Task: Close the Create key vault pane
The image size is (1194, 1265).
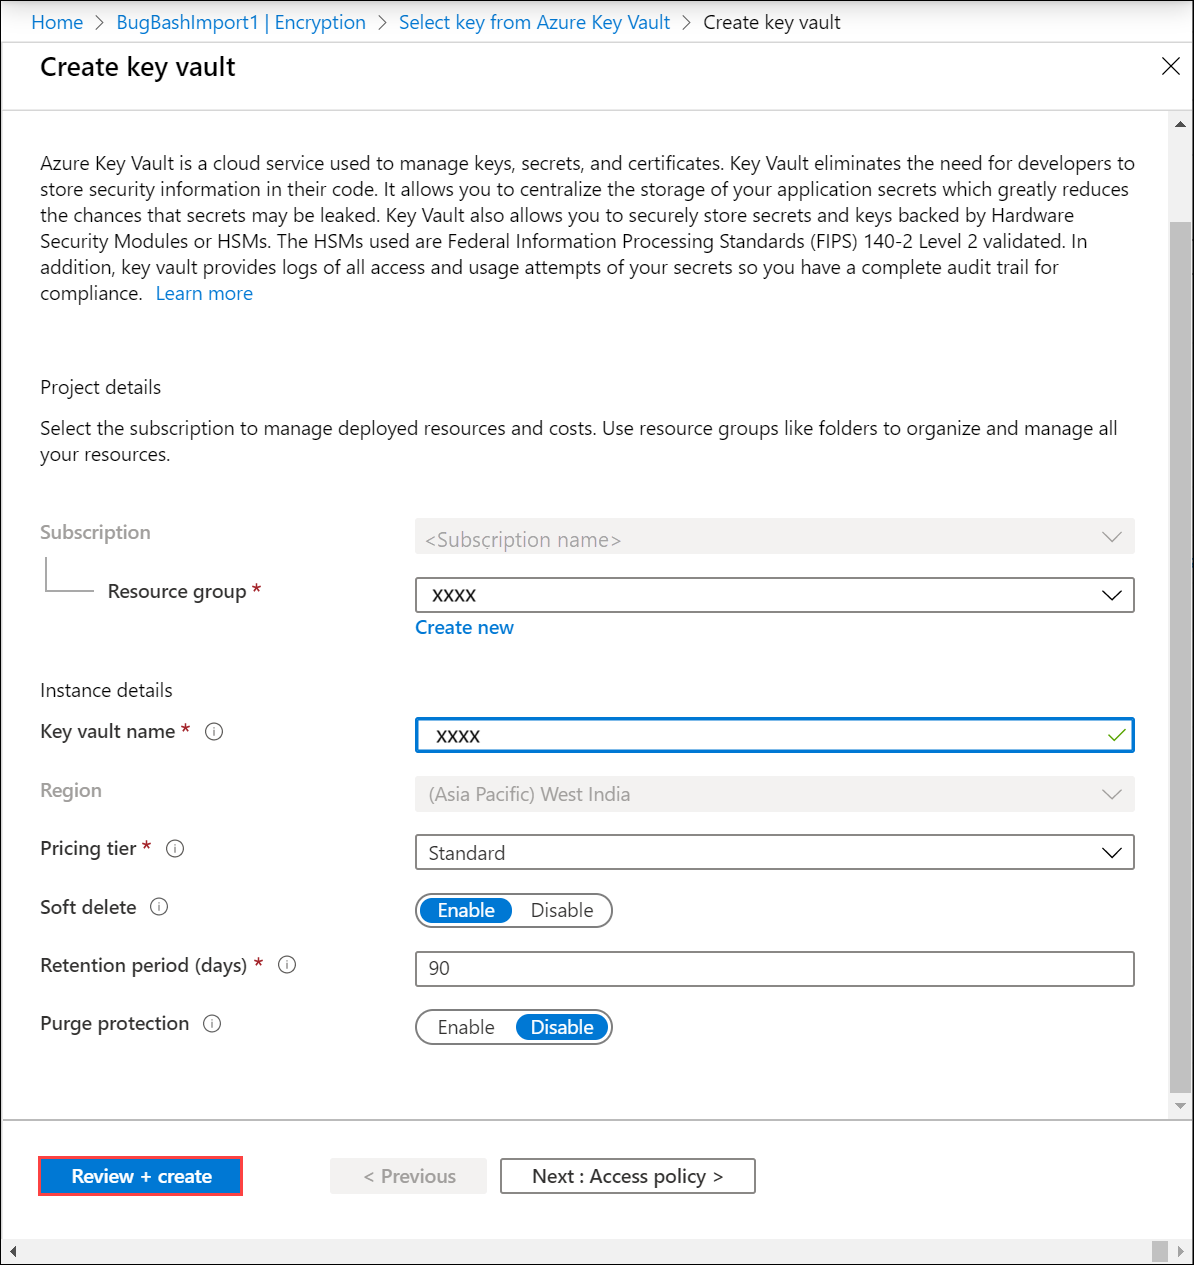Action: [1171, 66]
